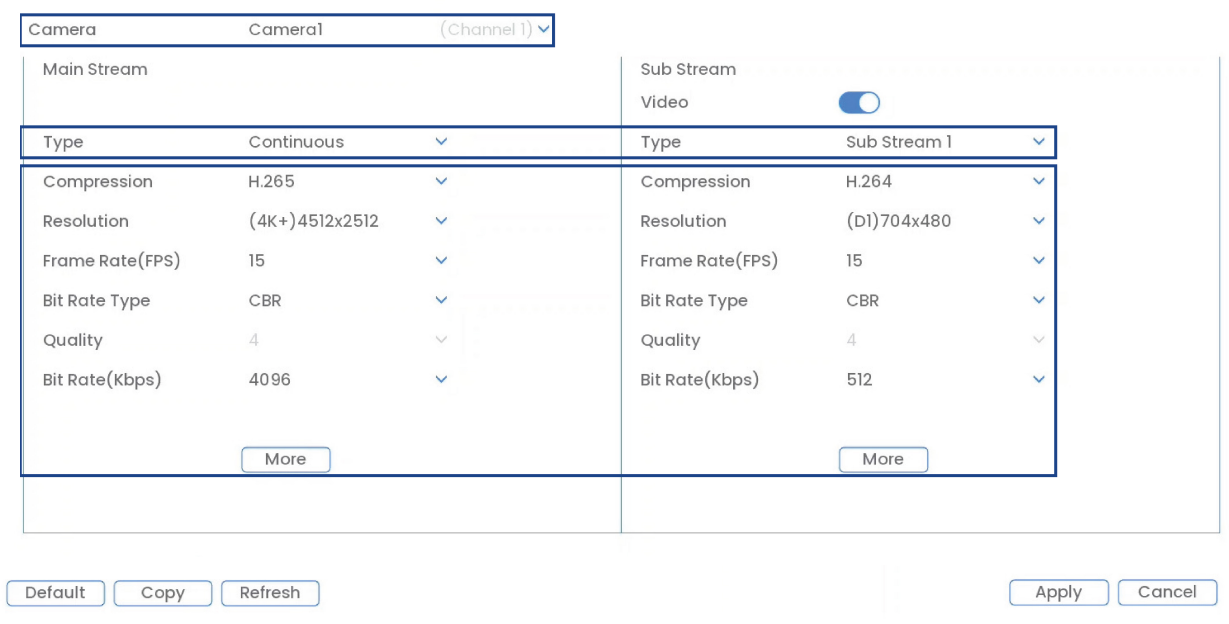The image size is (1229, 624).
Task: Refresh the stream settings
Action: click(x=269, y=593)
